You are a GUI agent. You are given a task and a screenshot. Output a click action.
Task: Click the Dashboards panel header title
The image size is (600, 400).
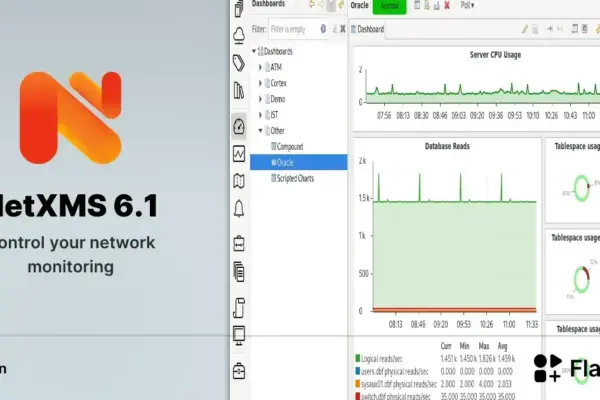pyautogui.click(x=268, y=4)
